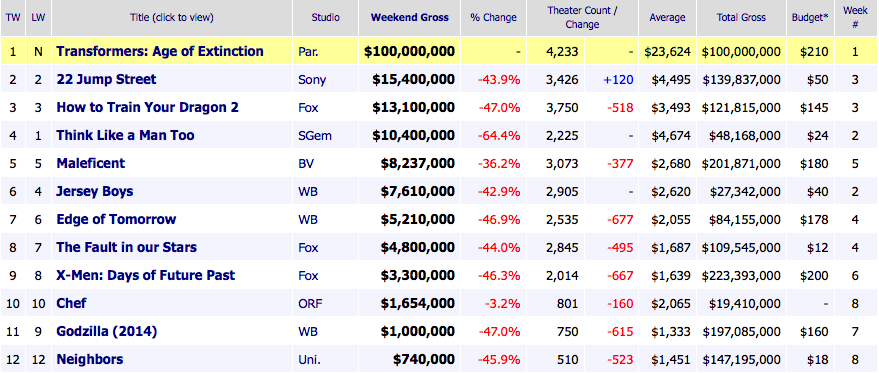
Task: Sort by Weekend Gross column header
Action: 410,17
